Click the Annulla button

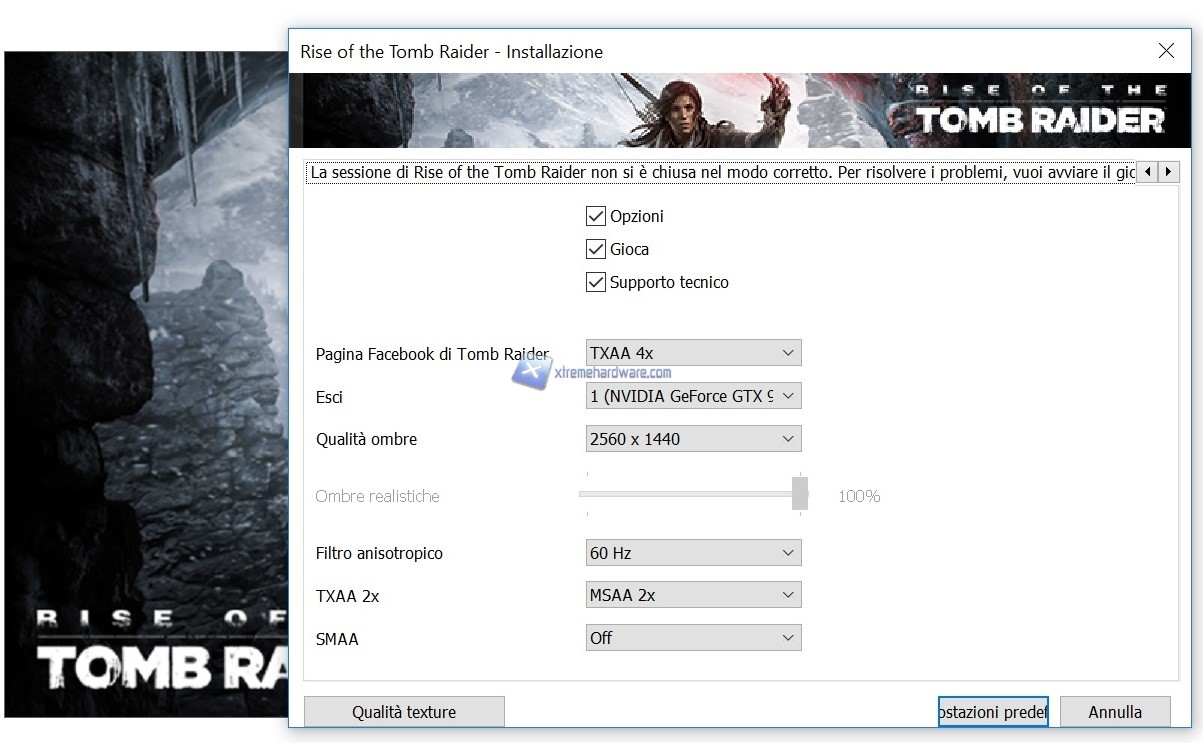click(1114, 712)
